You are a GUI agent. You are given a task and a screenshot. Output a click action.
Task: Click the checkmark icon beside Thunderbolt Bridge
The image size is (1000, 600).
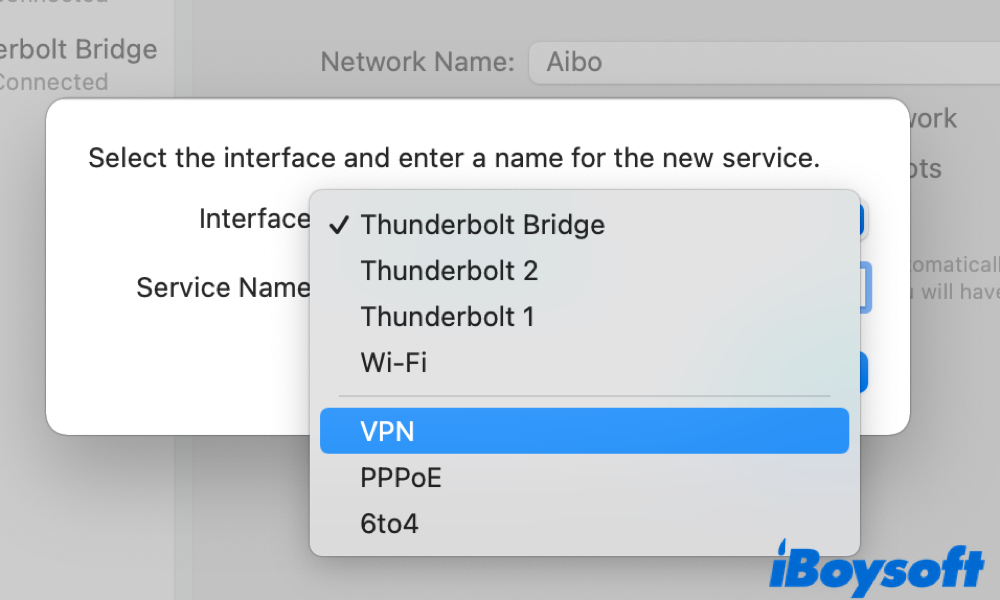coord(338,225)
